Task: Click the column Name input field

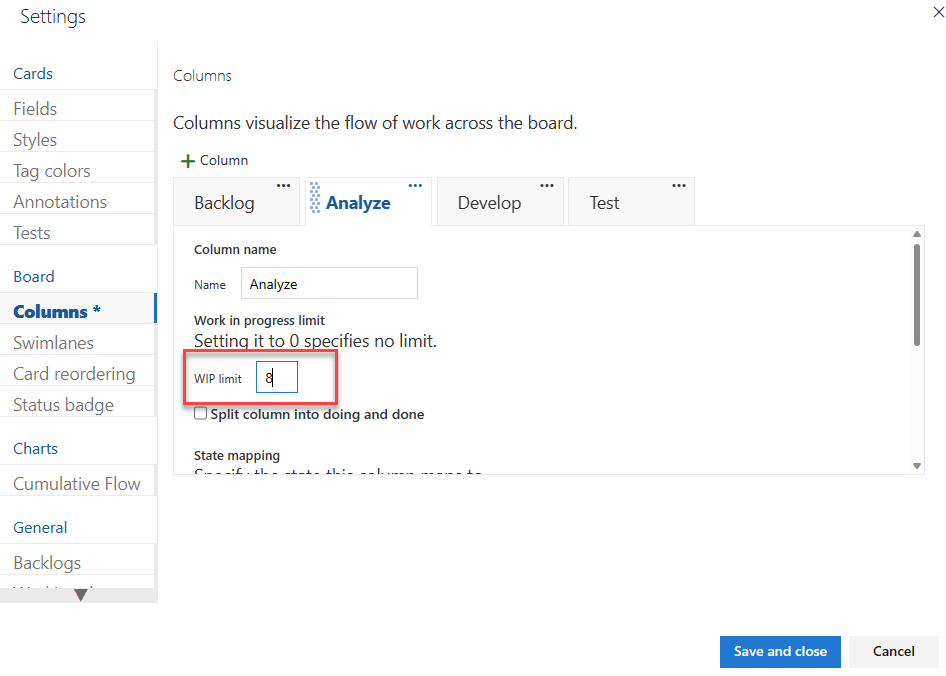Action: click(x=329, y=283)
